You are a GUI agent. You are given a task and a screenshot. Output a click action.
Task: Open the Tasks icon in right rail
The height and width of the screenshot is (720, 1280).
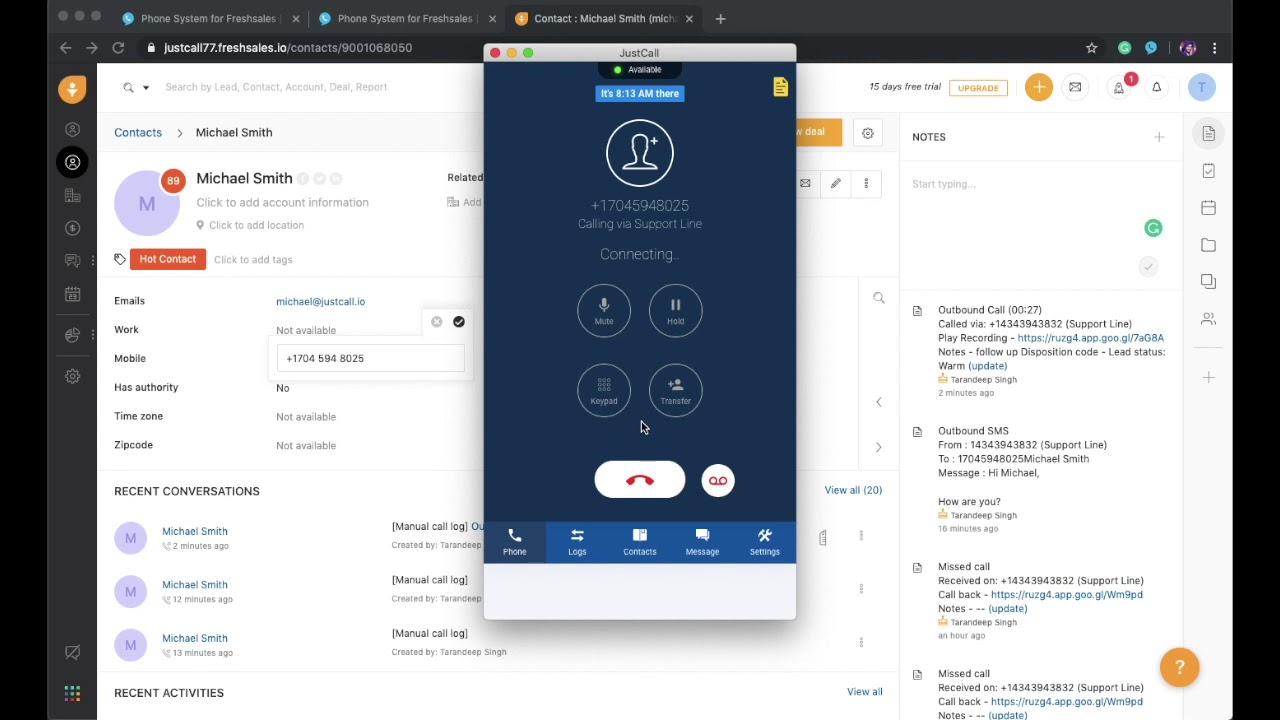click(1209, 171)
